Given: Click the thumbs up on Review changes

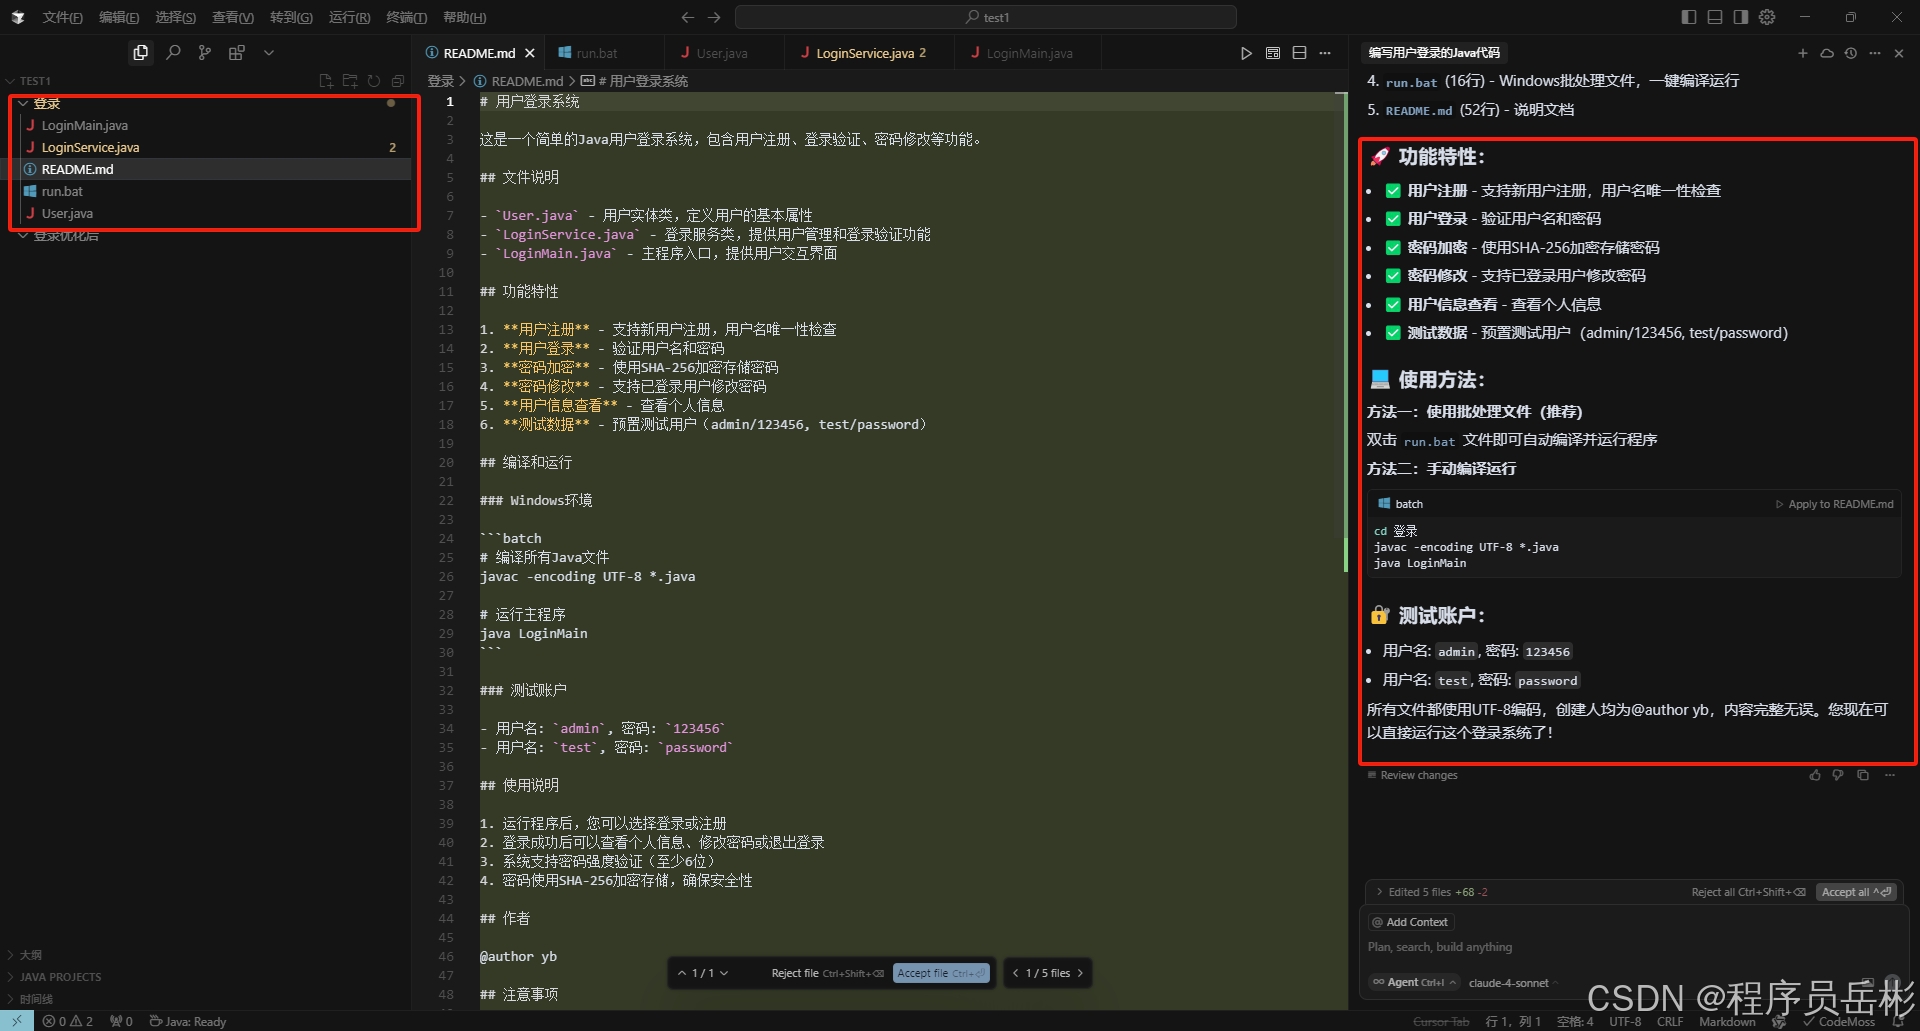Looking at the screenshot, I should [1814, 774].
